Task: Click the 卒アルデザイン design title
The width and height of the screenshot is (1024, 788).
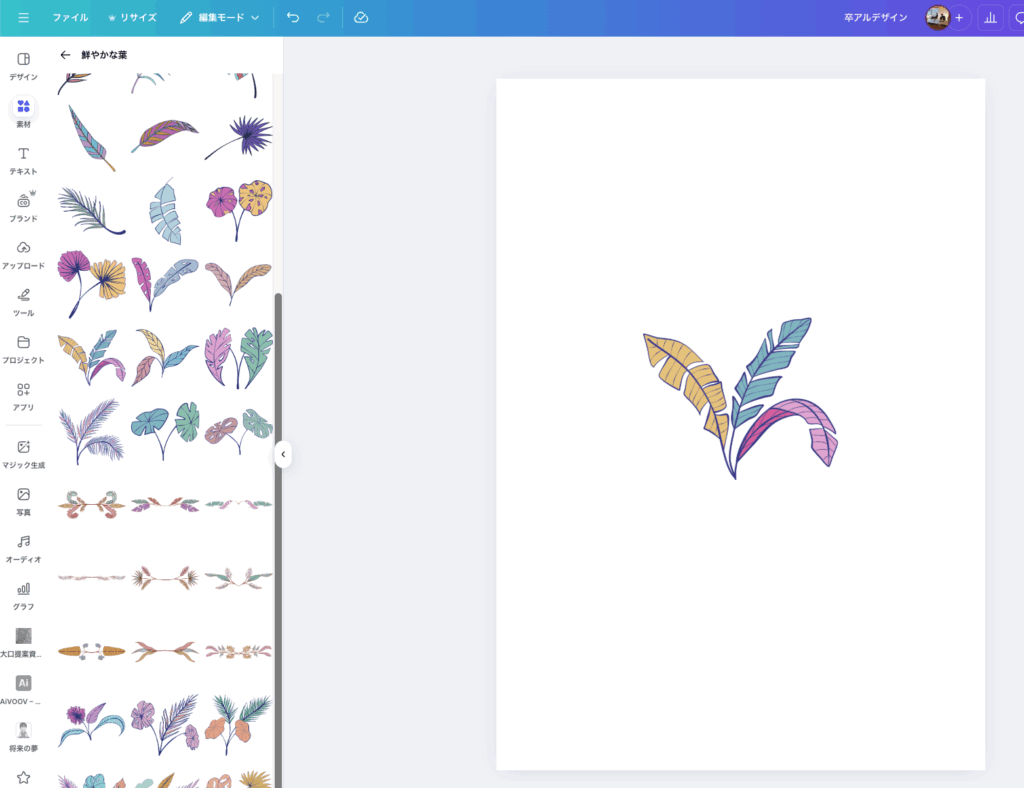Action: (875, 18)
